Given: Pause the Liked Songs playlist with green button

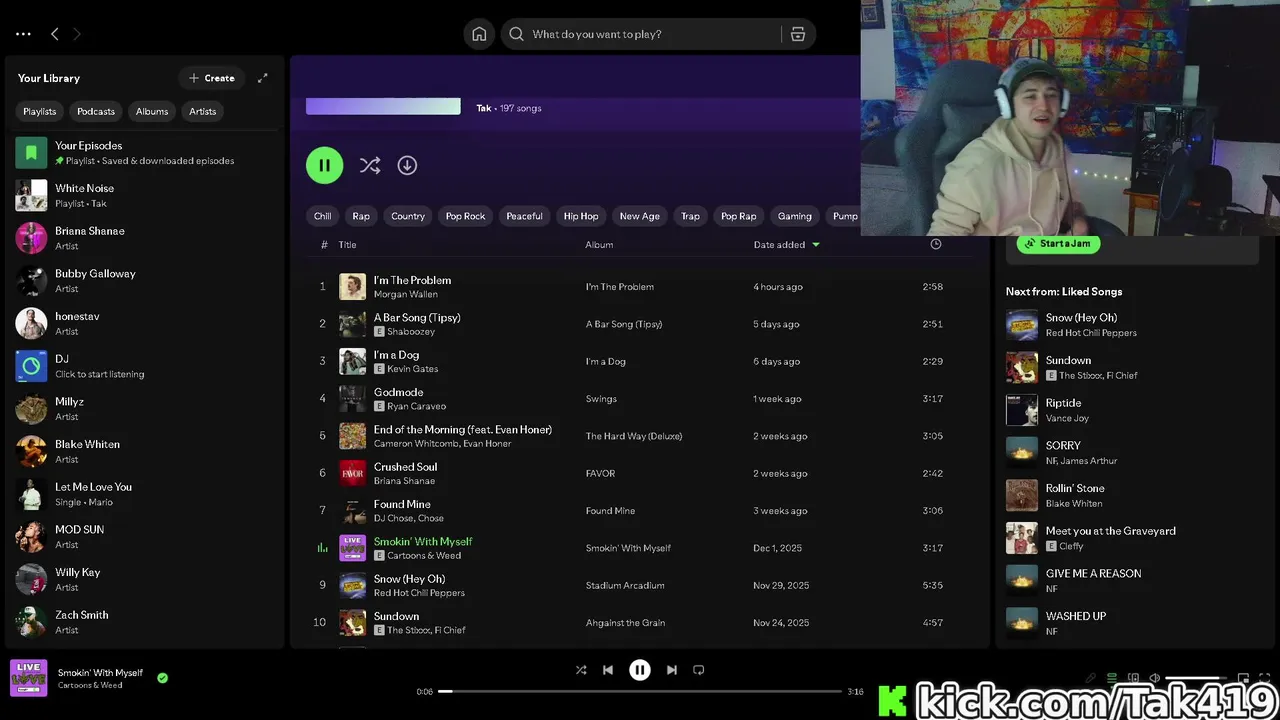Looking at the screenshot, I should click(324, 165).
